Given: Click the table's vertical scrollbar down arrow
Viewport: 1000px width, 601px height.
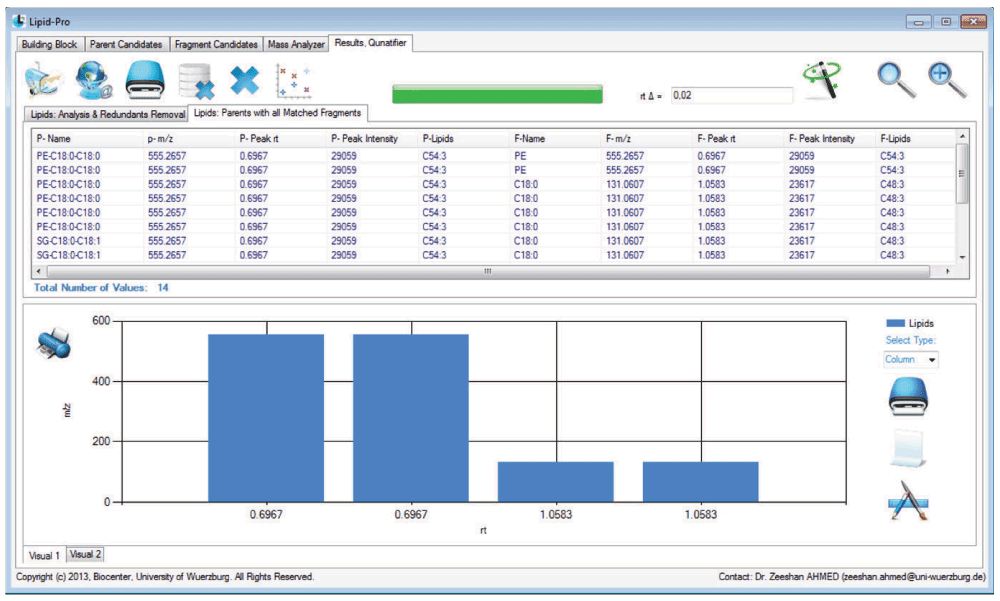Looking at the screenshot, I should [962, 257].
